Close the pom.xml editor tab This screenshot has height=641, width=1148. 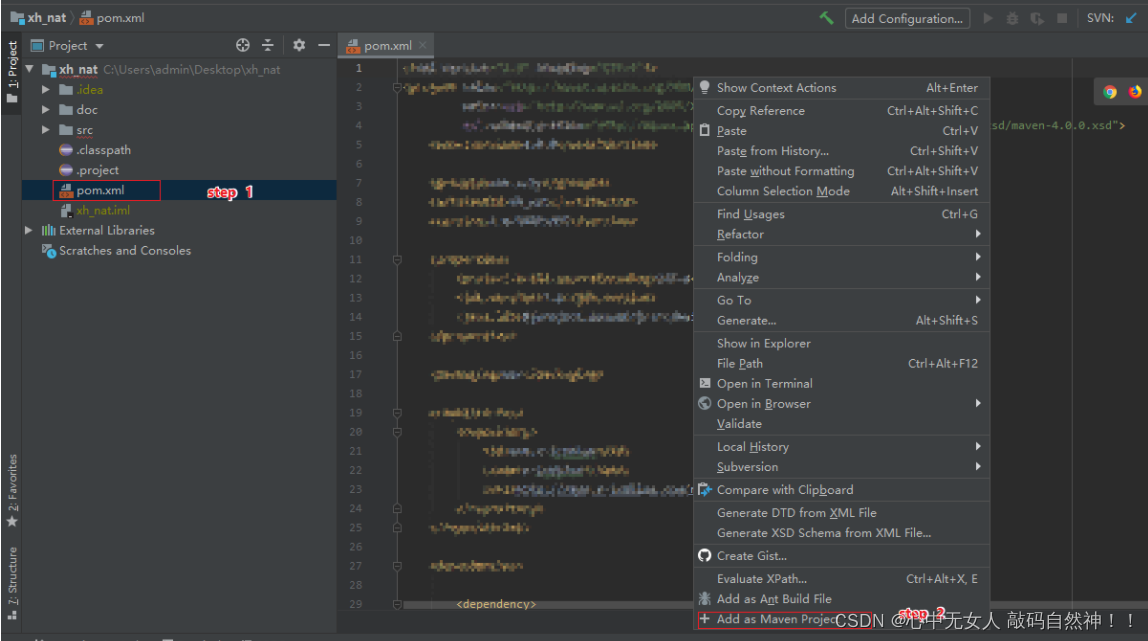pos(422,45)
